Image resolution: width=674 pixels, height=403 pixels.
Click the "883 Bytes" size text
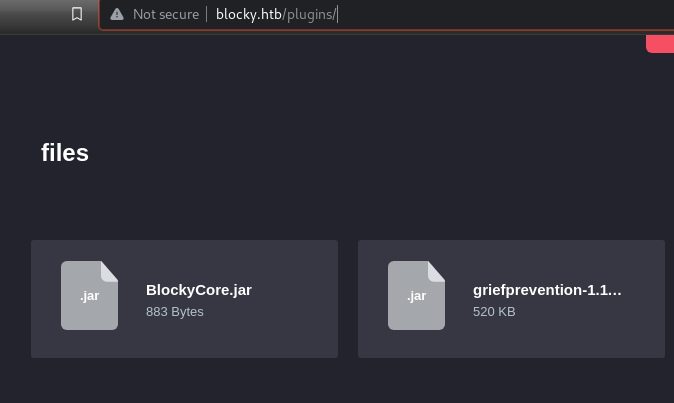(x=175, y=311)
